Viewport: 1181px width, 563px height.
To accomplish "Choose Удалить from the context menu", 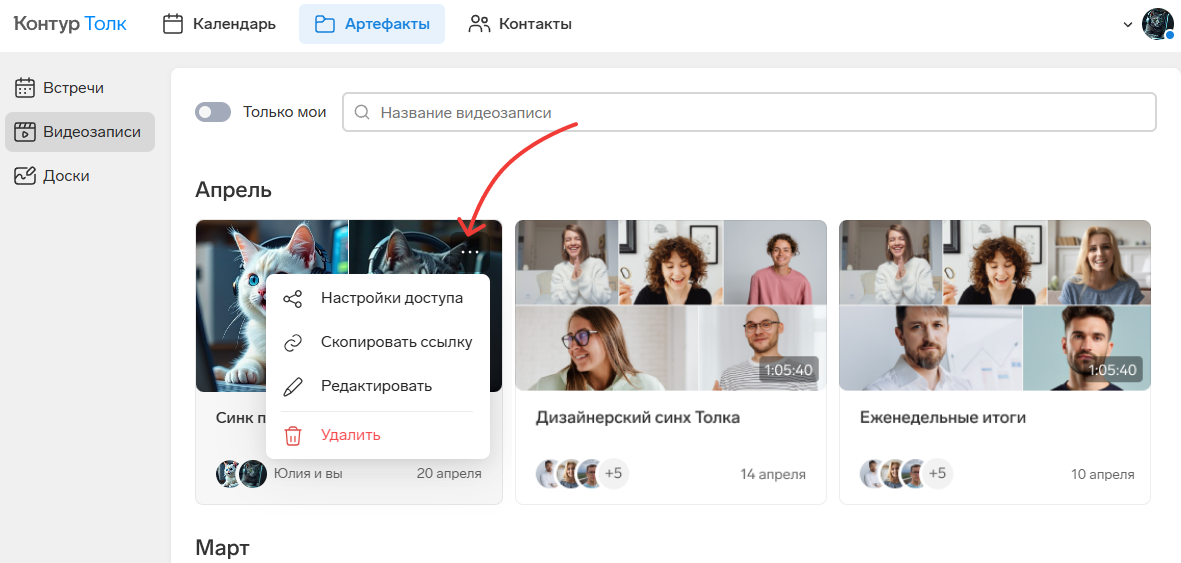I will [350, 436].
